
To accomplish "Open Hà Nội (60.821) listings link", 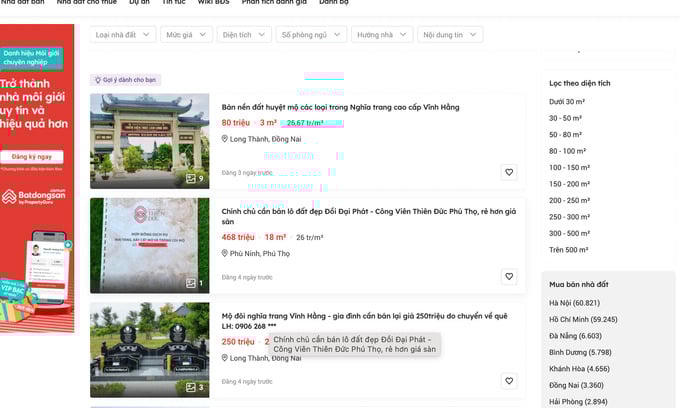I will [x=575, y=303].
